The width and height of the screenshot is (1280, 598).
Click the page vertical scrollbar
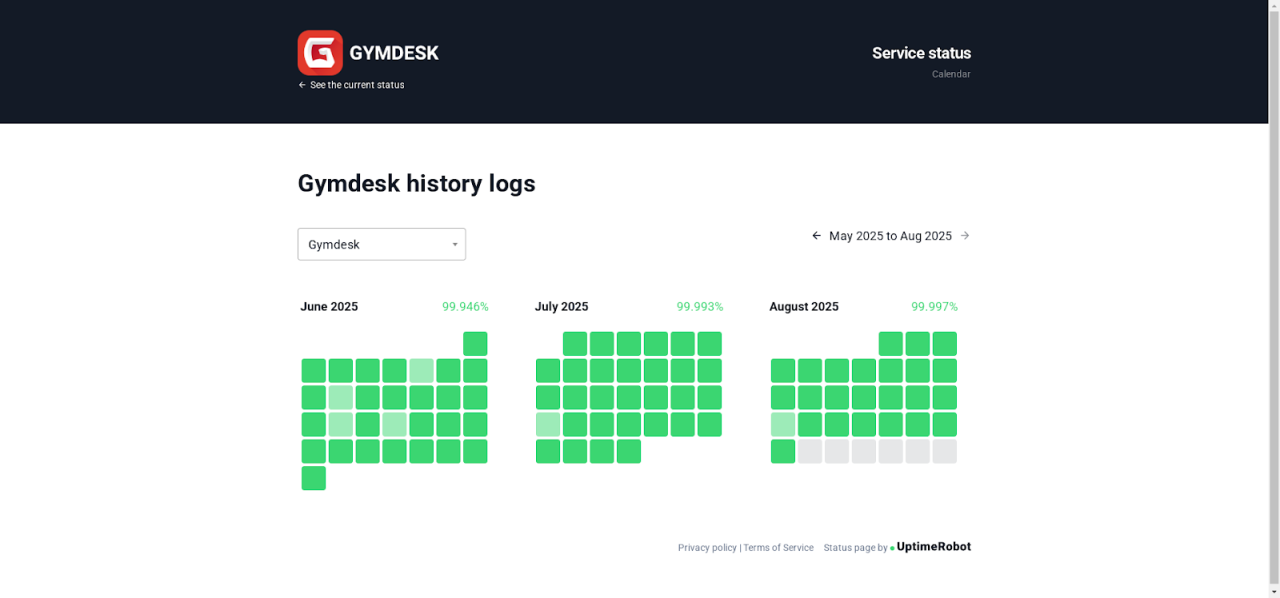click(x=1274, y=299)
